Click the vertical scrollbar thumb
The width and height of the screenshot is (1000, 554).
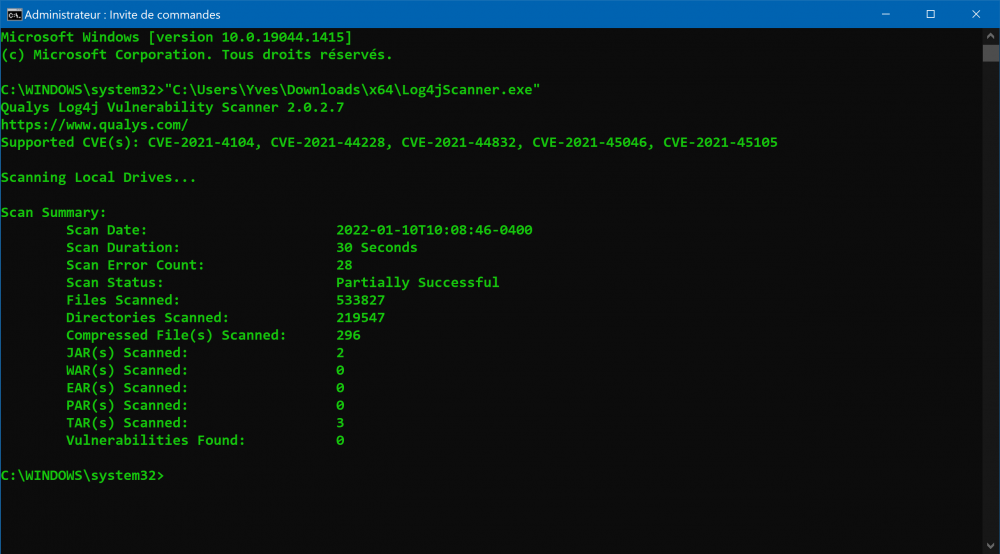coord(991,52)
